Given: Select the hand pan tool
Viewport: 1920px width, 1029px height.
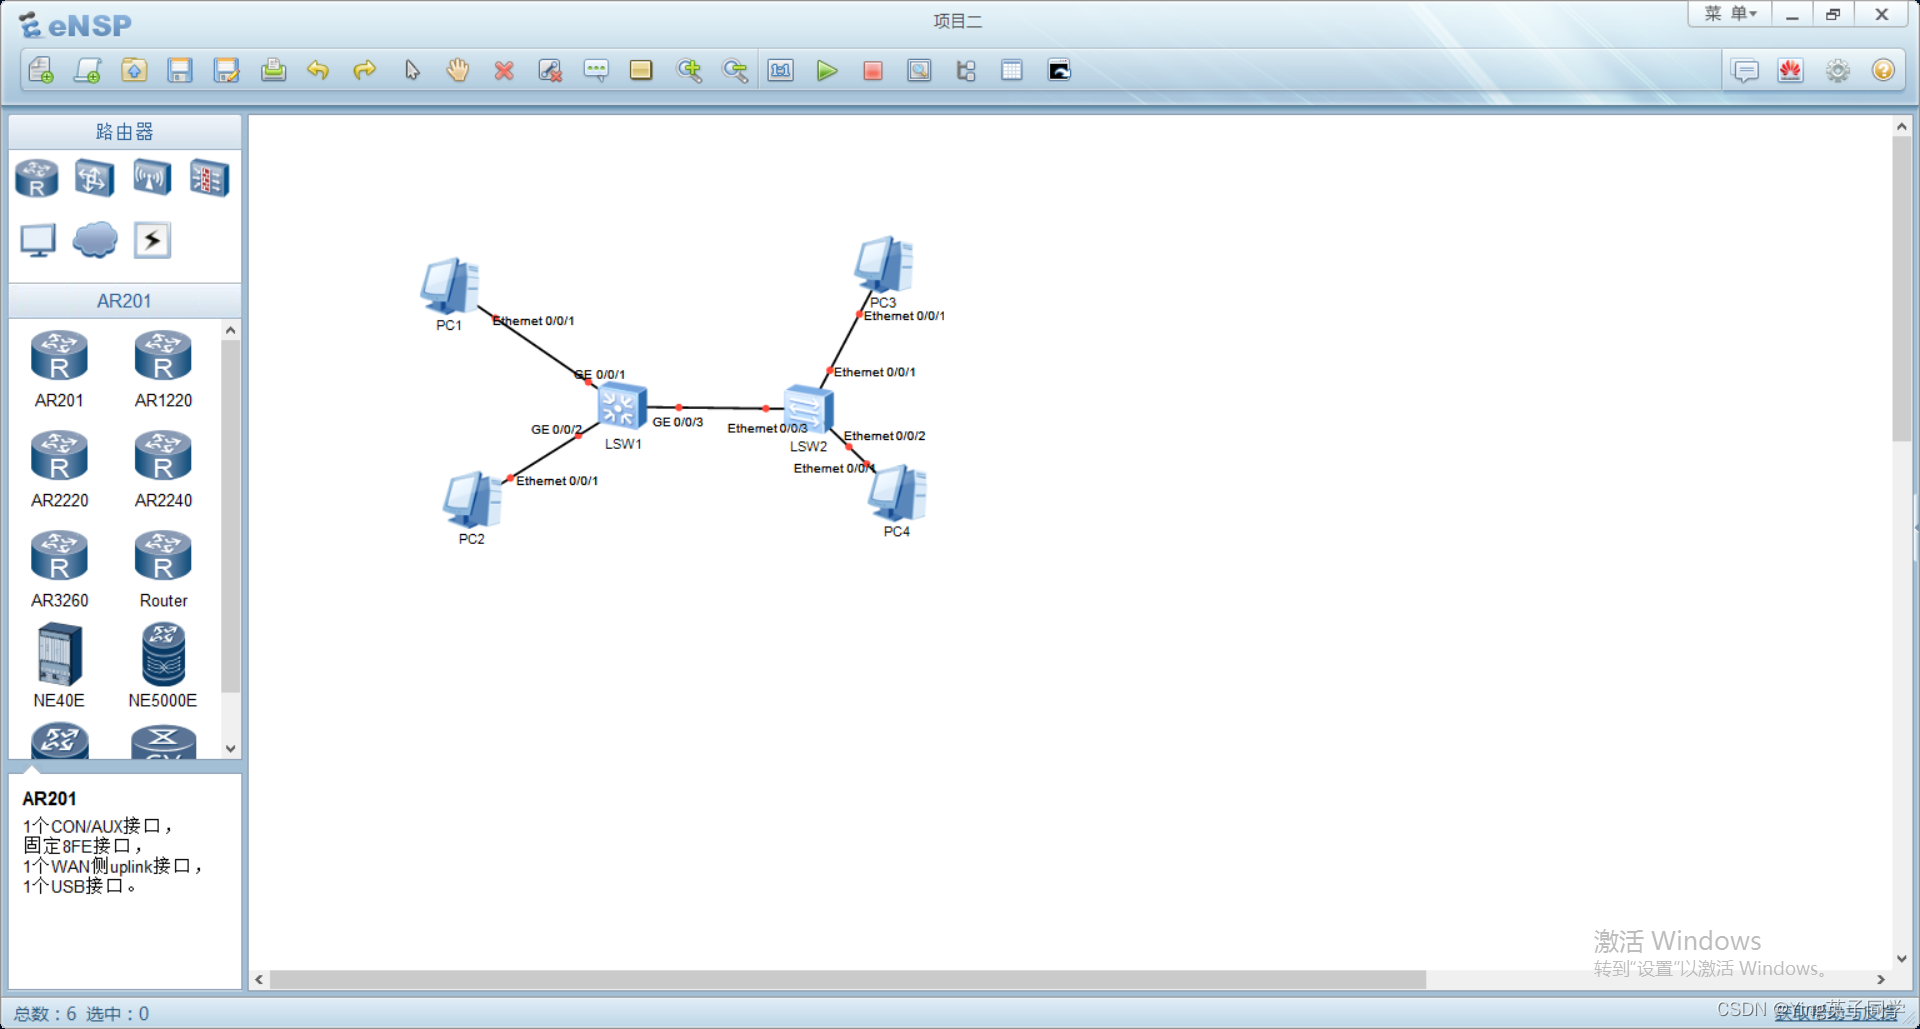Looking at the screenshot, I should point(458,70).
